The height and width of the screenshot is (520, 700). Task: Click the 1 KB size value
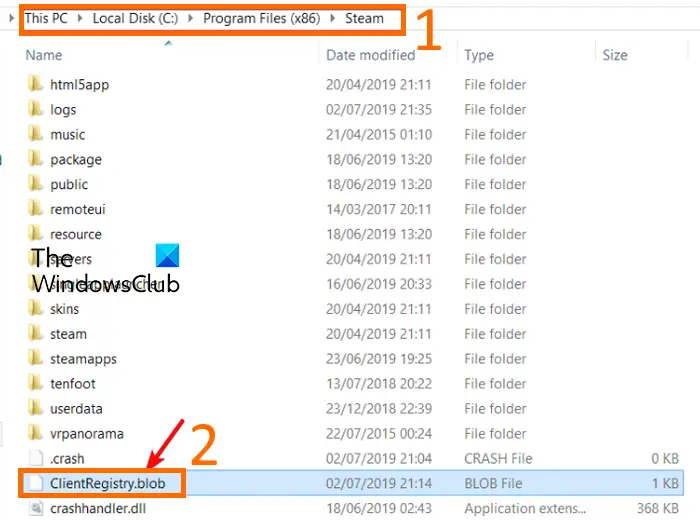click(x=666, y=483)
